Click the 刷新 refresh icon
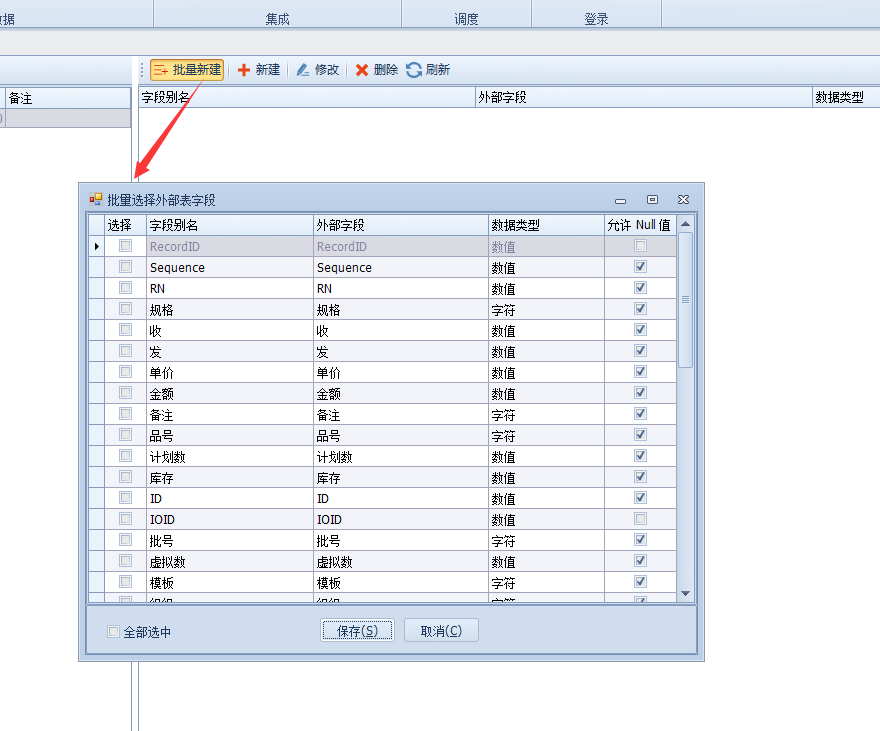The image size is (880, 731). (x=414, y=70)
